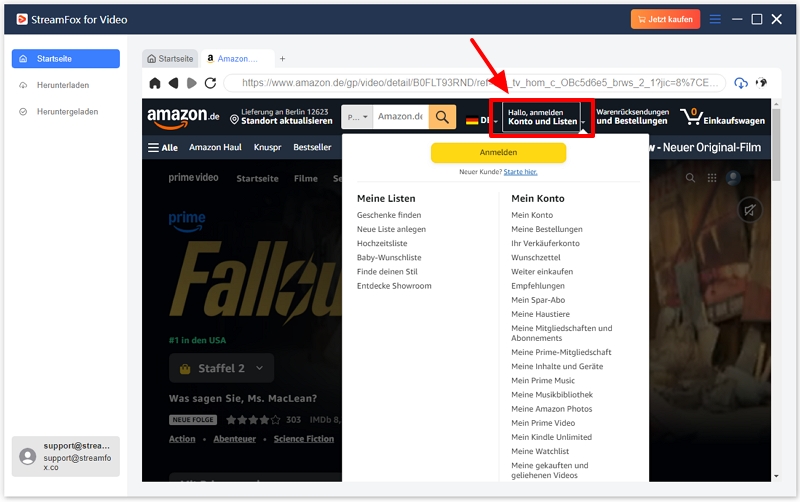Open Meine Watchlist
This screenshot has width=800, height=502.
540,451
